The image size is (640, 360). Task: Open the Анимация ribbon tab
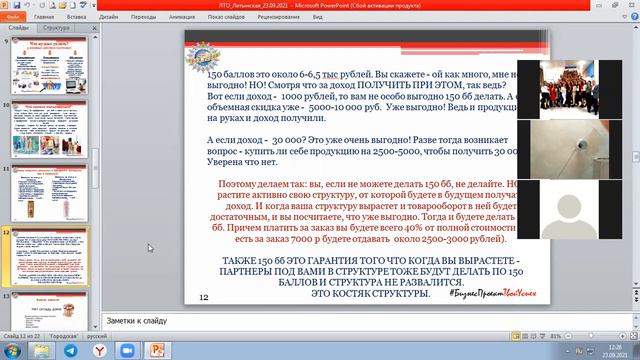182,17
